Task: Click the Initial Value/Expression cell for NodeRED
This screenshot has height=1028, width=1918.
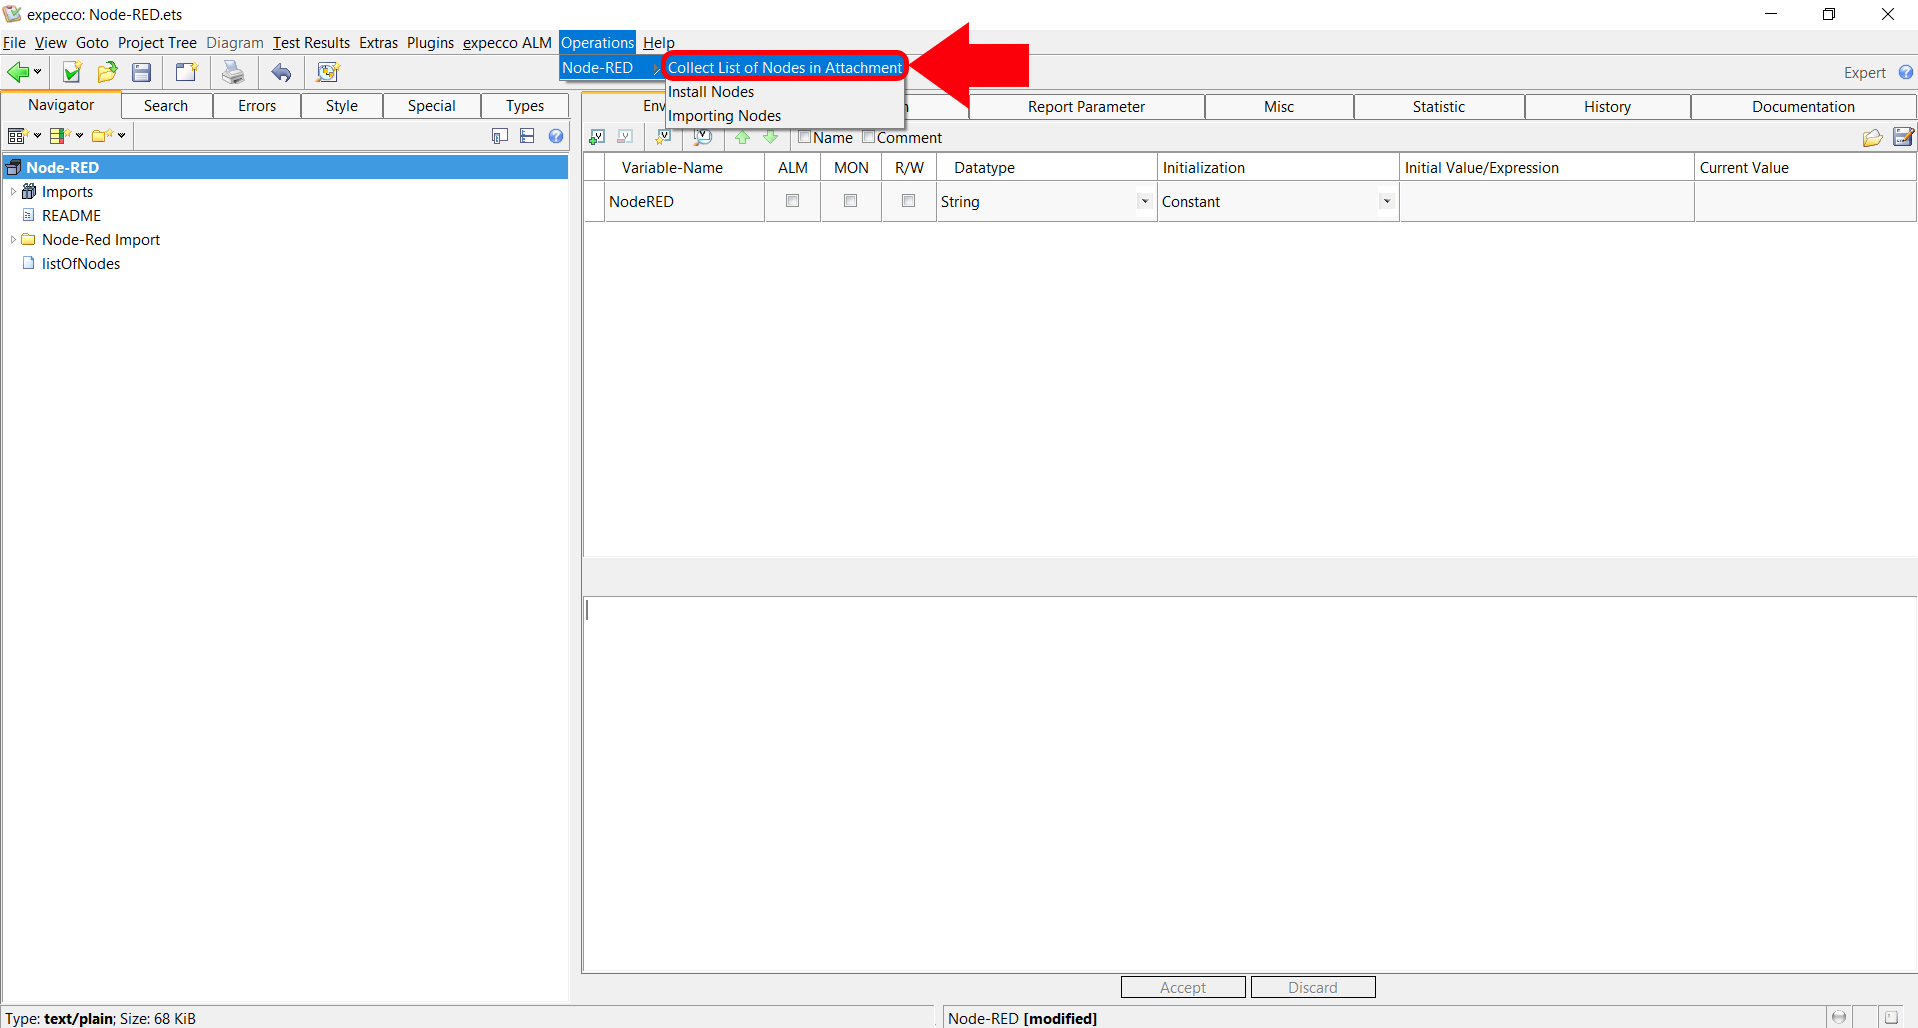Action: (x=1545, y=201)
